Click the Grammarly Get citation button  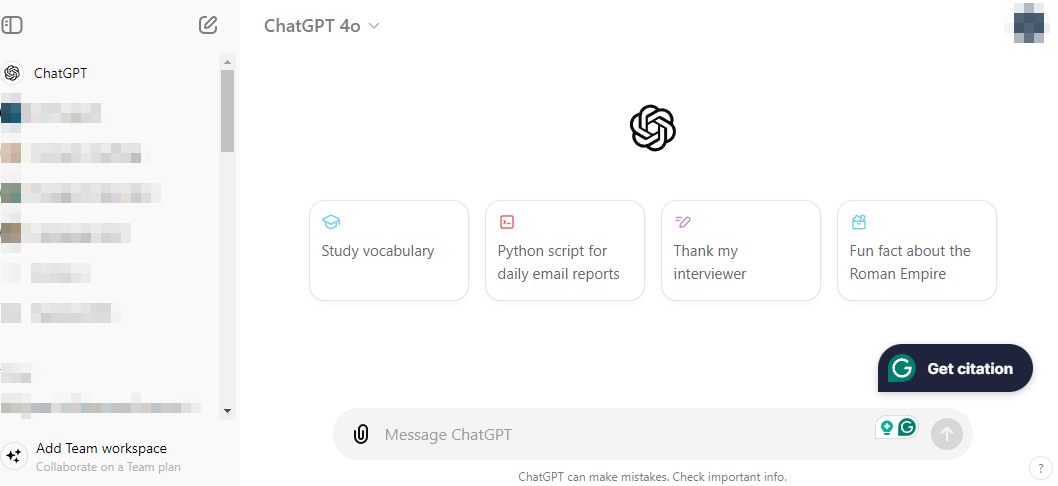(955, 368)
